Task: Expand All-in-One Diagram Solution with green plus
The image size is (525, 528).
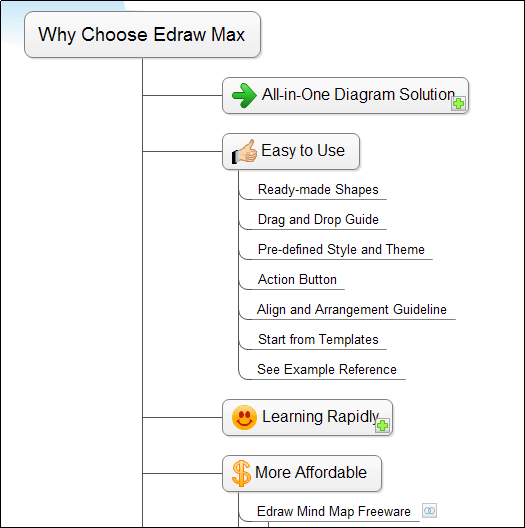Action: click(x=458, y=104)
